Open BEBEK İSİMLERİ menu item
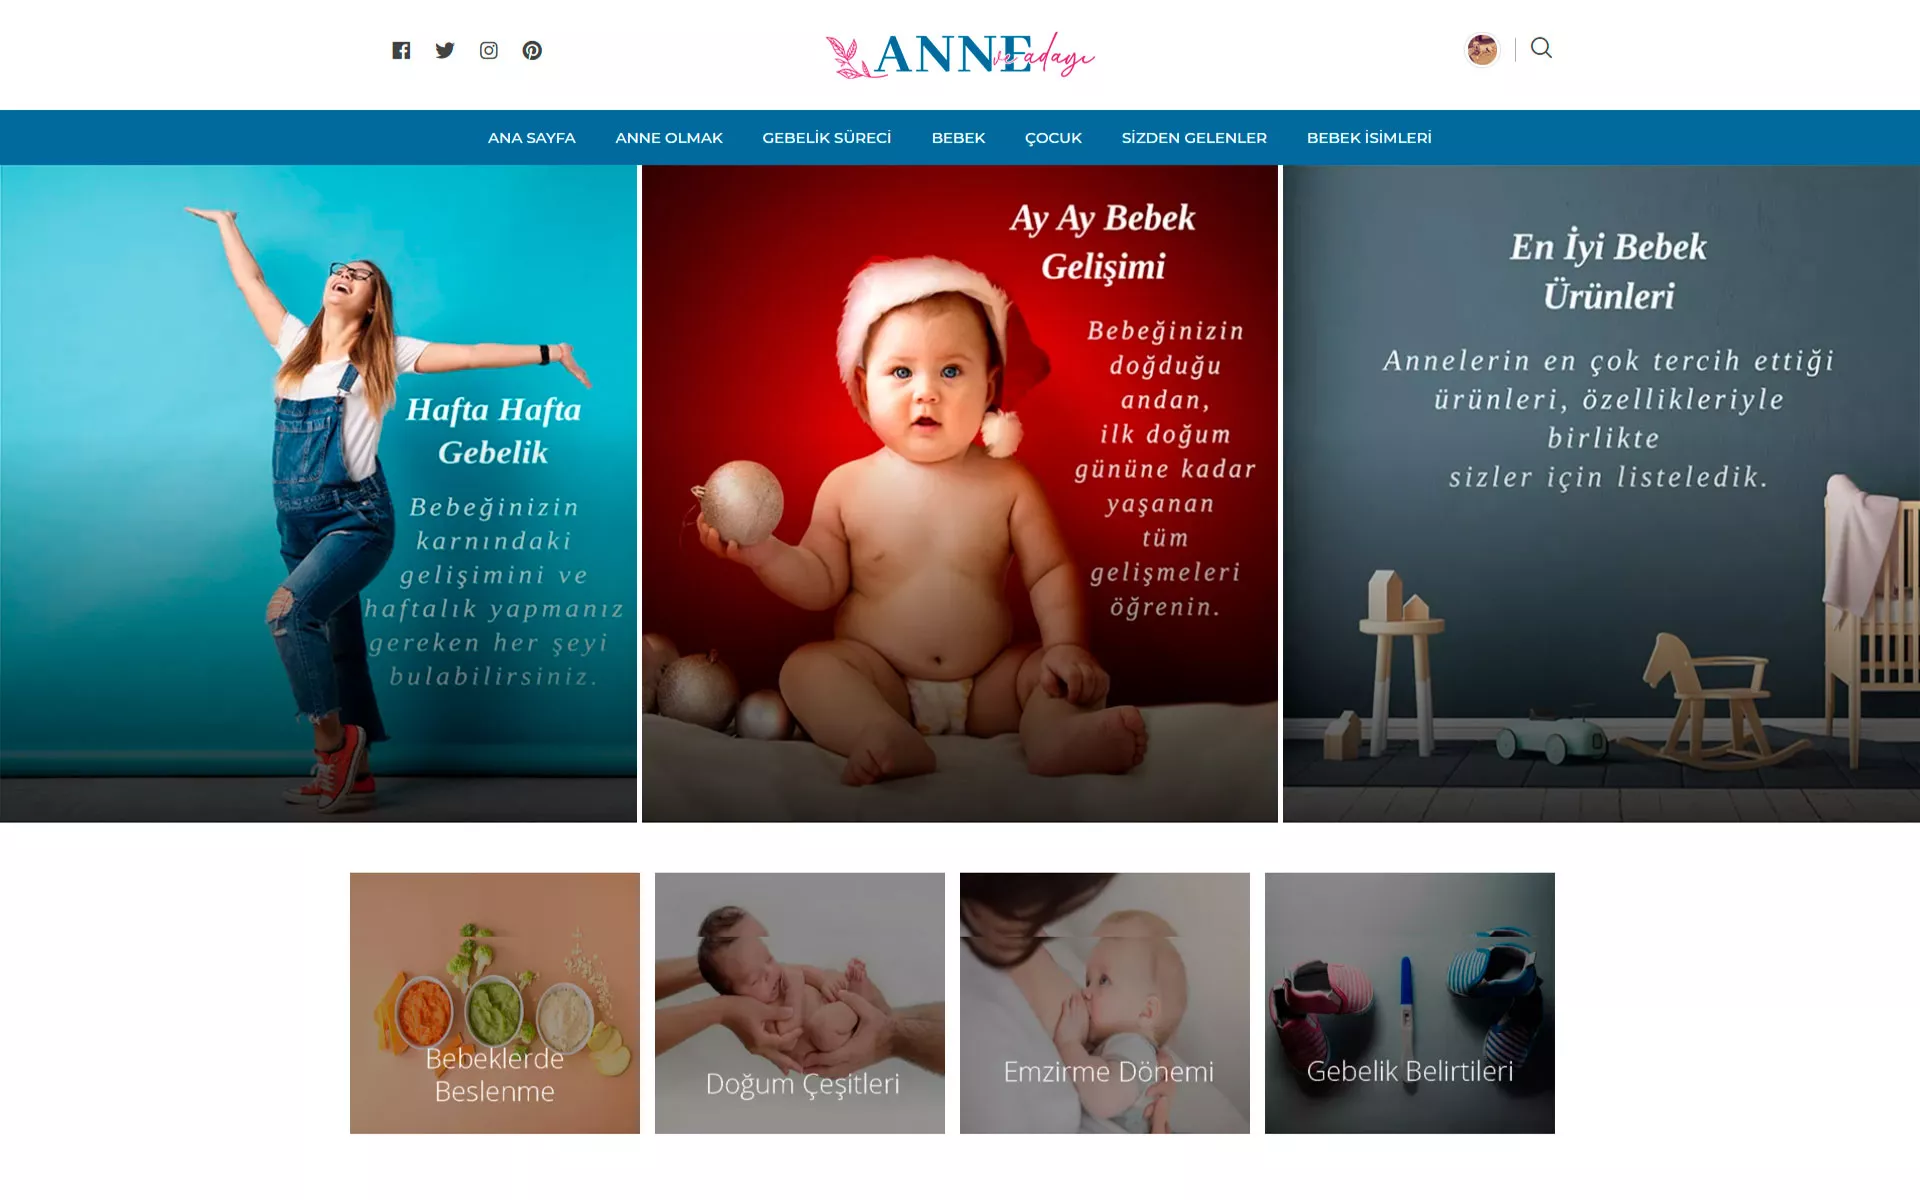 [1369, 138]
